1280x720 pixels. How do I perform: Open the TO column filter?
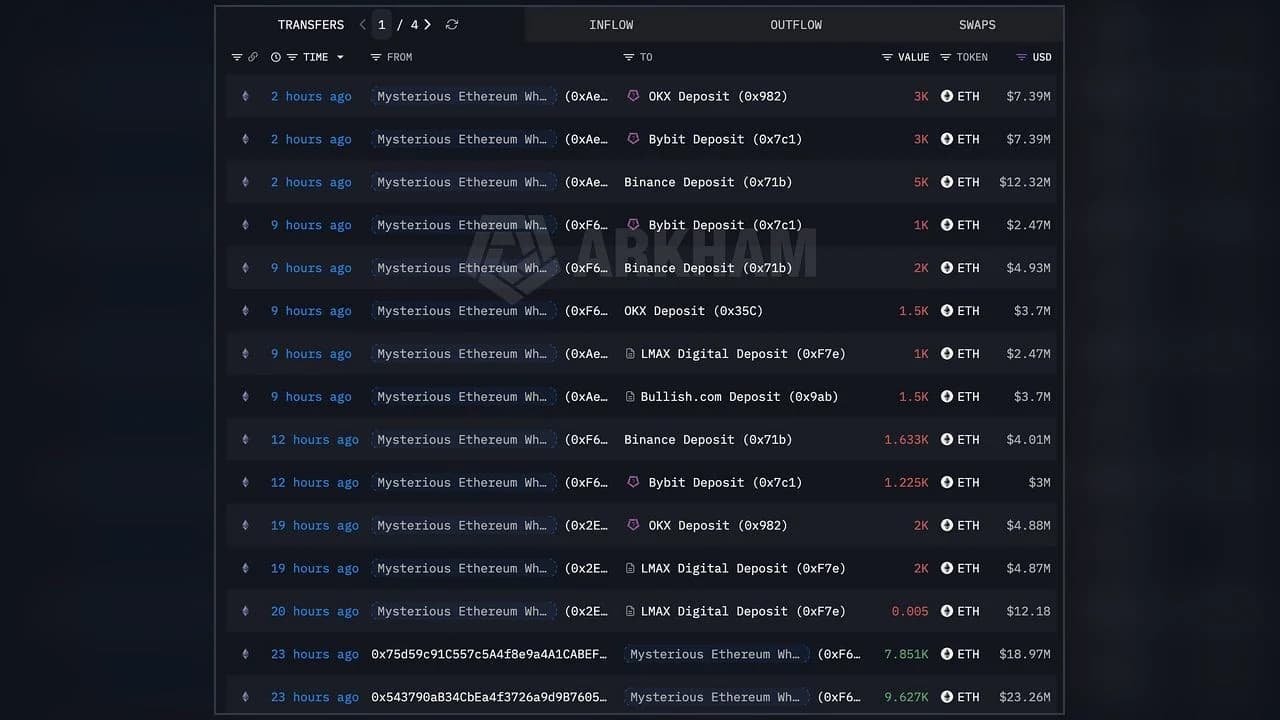coord(629,57)
